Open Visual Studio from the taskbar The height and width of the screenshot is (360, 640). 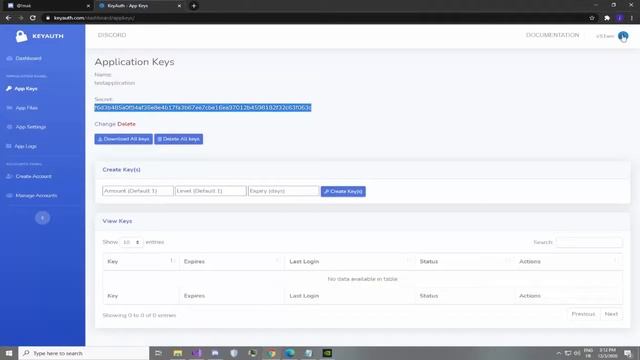point(196,353)
